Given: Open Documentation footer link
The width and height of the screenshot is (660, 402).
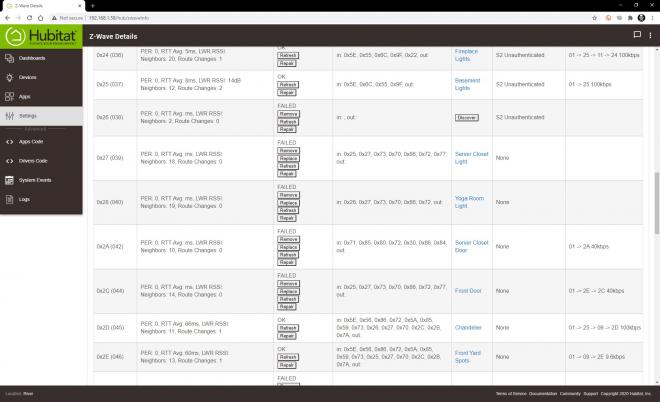Looking at the screenshot, I should pyautogui.click(x=543, y=394).
